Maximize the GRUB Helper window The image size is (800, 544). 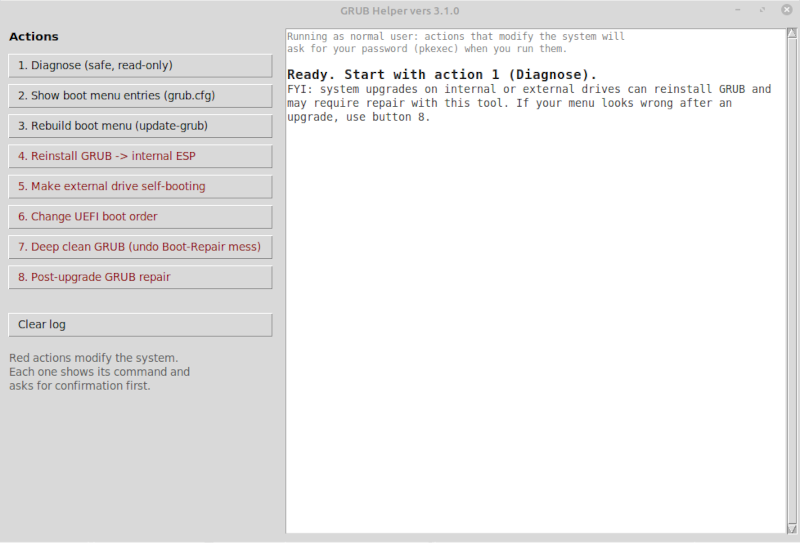click(x=762, y=10)
